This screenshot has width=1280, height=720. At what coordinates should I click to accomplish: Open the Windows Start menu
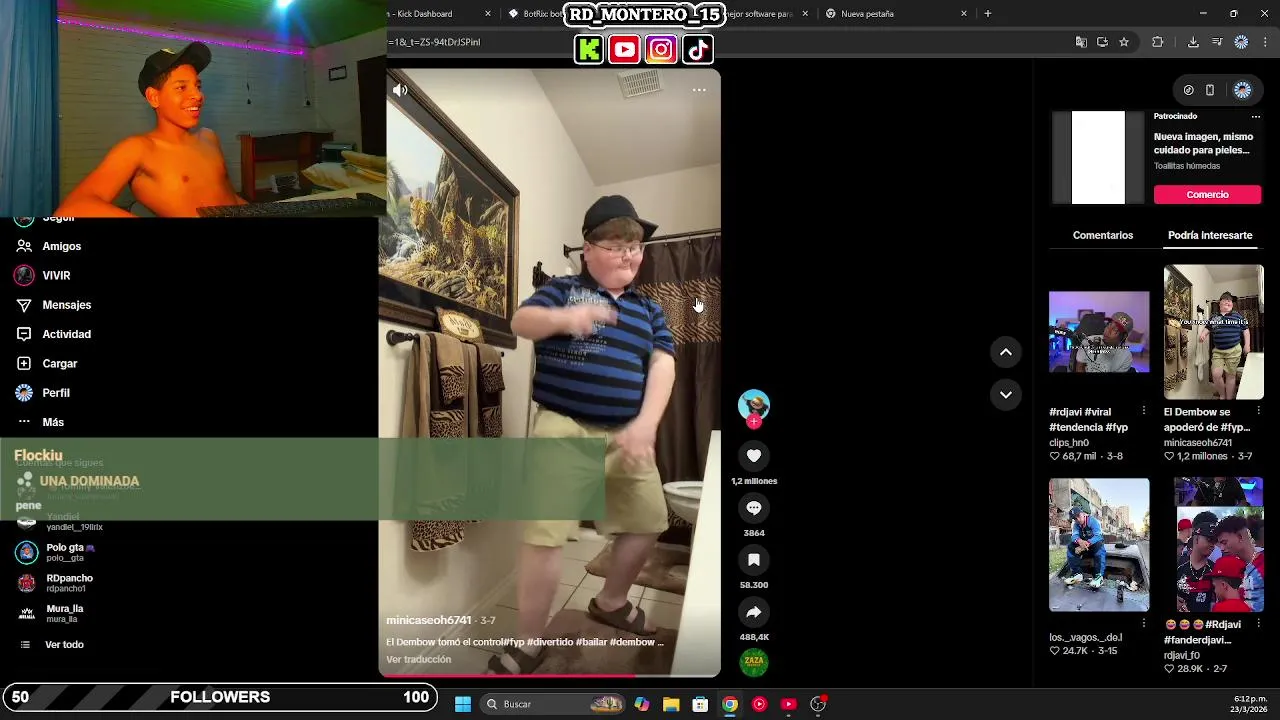click(463, 704)
